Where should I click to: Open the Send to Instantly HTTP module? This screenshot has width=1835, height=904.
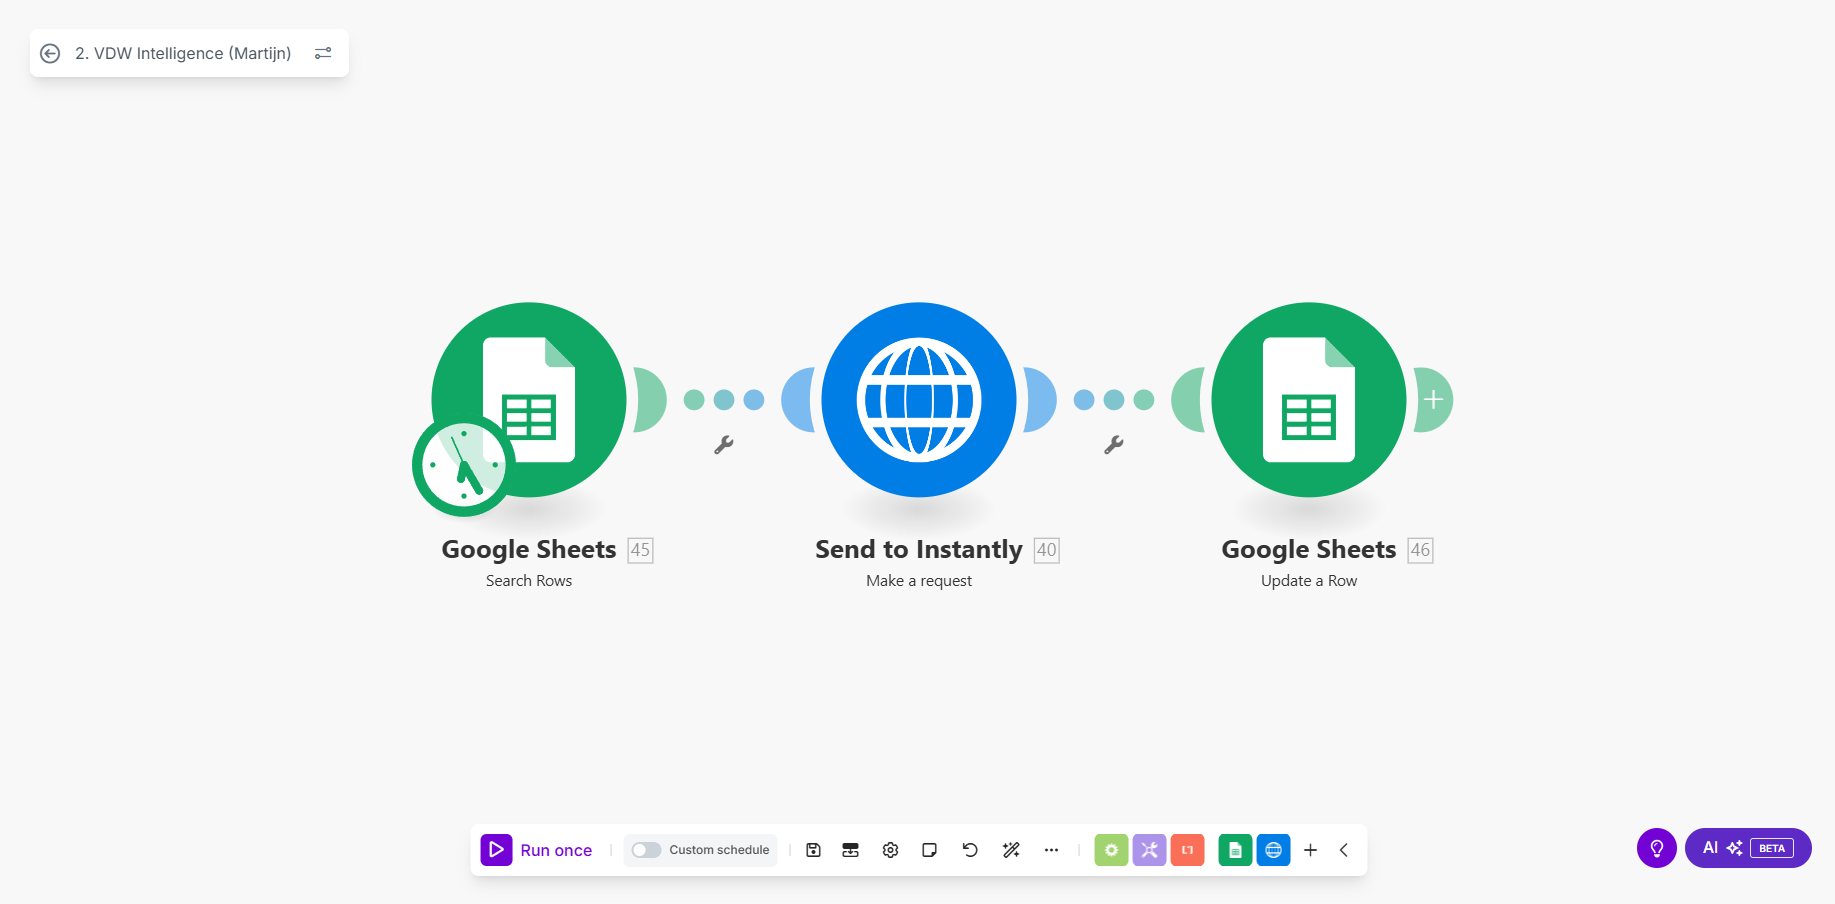click(x=919, y=399)
